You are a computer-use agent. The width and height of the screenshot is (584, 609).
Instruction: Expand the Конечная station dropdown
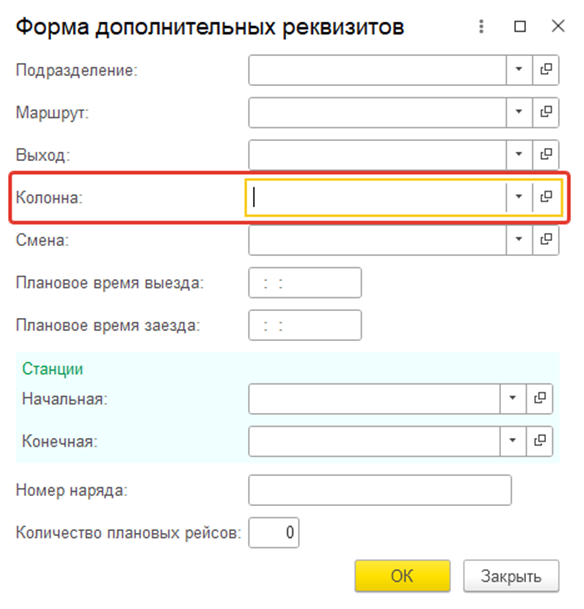513,441
